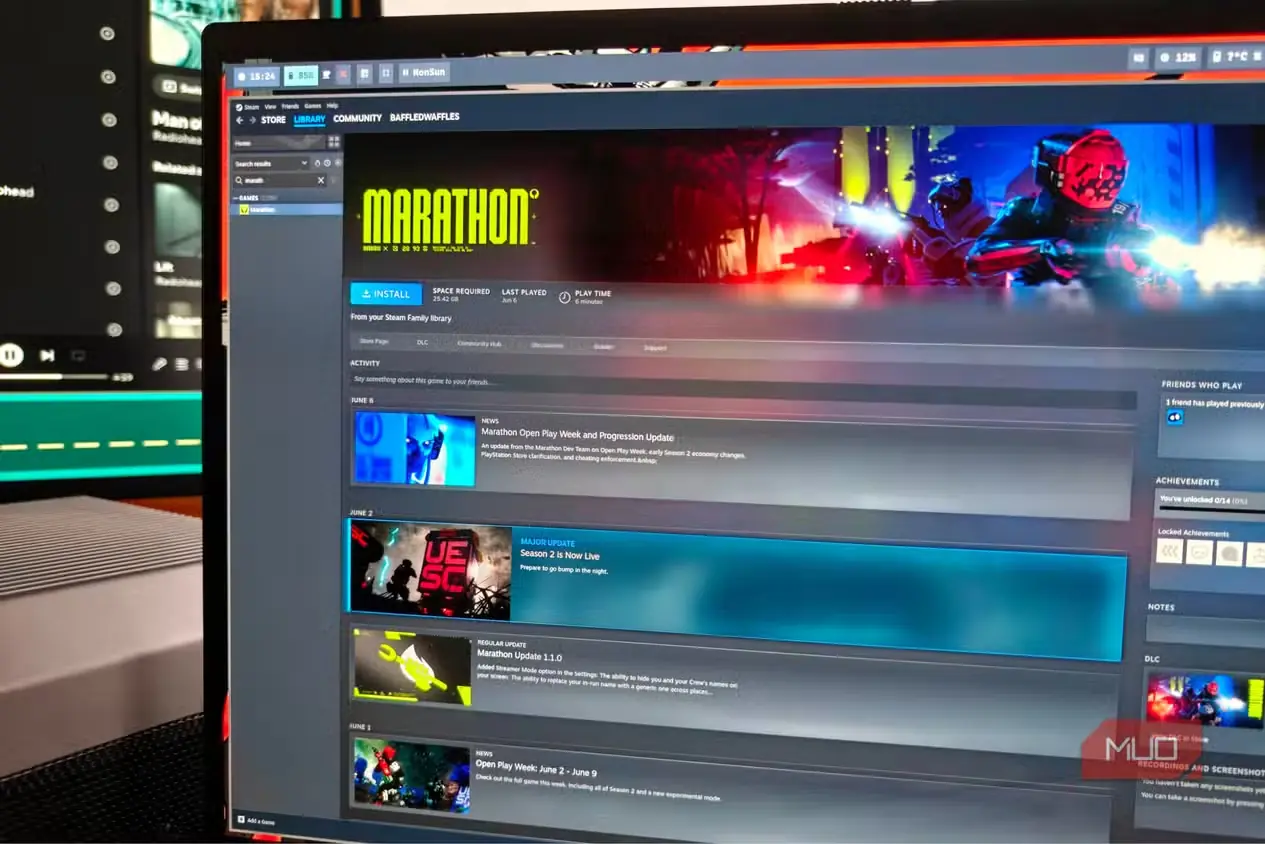
Task: Open Marathon Update 1.1.0 thumbnail
Action: pyautogui.click(x=412, y=666)
